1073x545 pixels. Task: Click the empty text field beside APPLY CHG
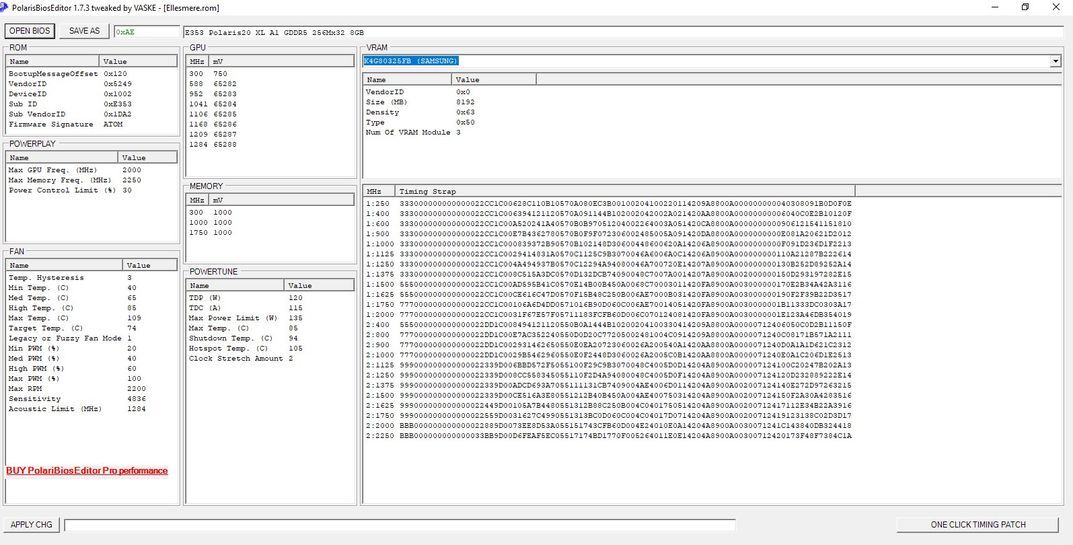400,524
